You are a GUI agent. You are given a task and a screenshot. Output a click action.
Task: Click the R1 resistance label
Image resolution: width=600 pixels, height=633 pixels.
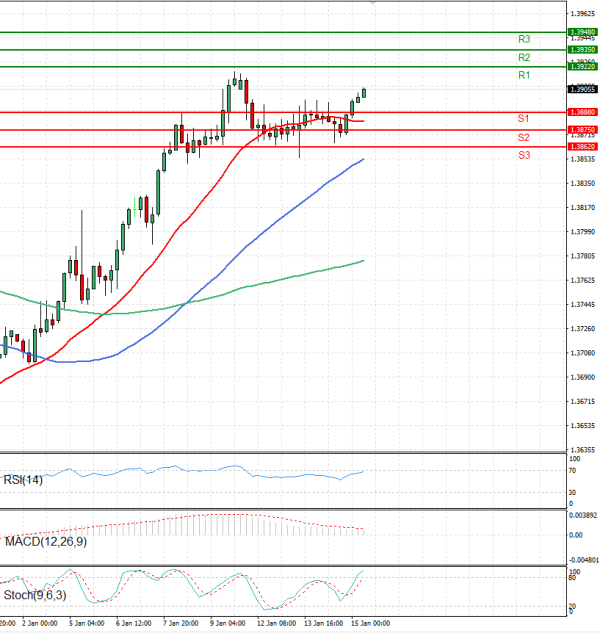(x=524, y=76)
